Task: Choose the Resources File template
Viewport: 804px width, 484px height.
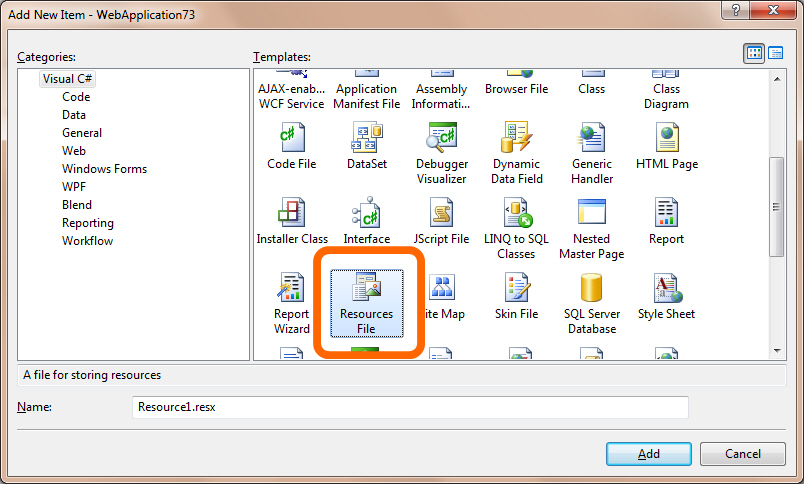Action: point(367,304)
